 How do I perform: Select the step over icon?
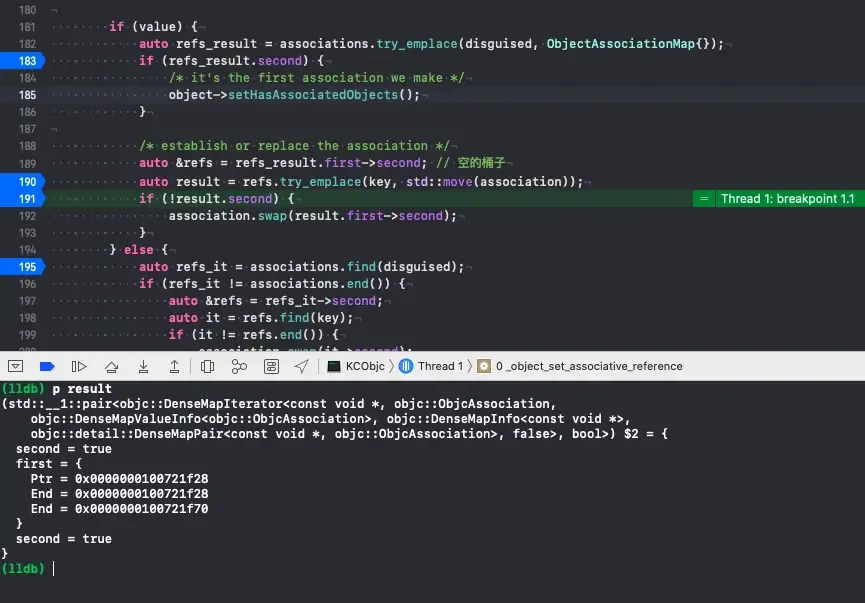tap(112, 366)
